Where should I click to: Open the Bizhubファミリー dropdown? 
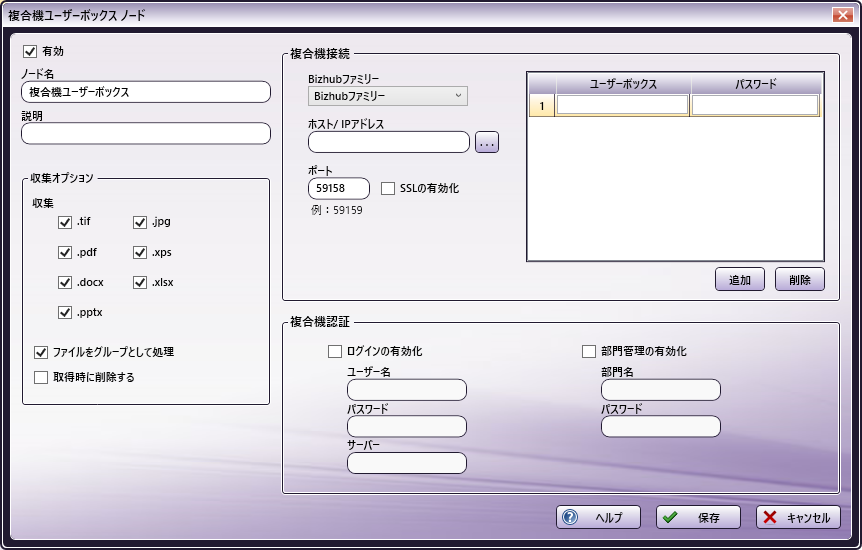(x=388, y=96)
